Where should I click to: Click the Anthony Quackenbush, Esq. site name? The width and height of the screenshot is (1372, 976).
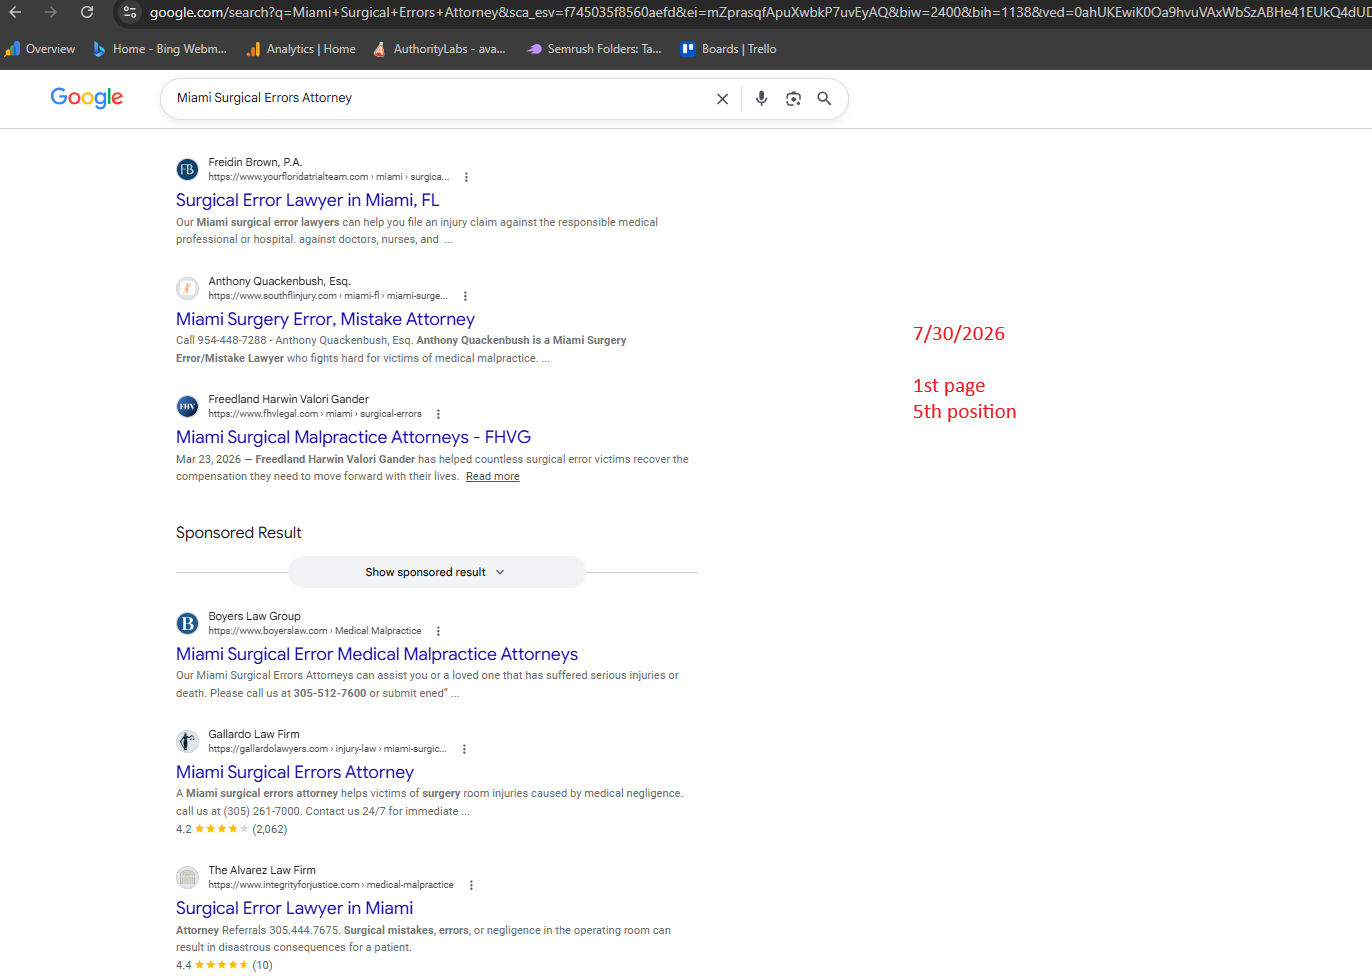tap(279, 281)
